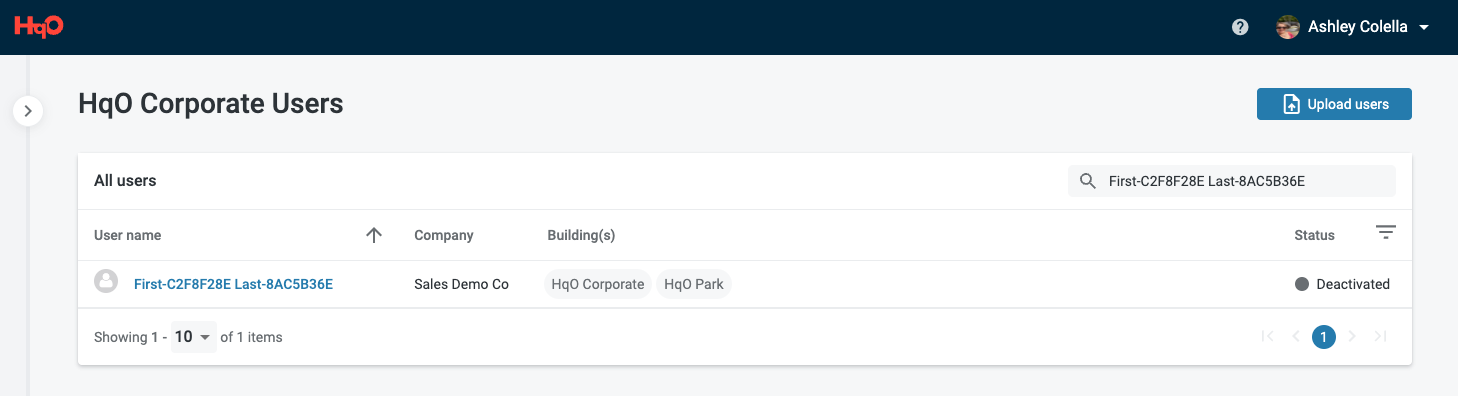Click the Upload users button
Screen dimensions: 1458x396
1334,104
